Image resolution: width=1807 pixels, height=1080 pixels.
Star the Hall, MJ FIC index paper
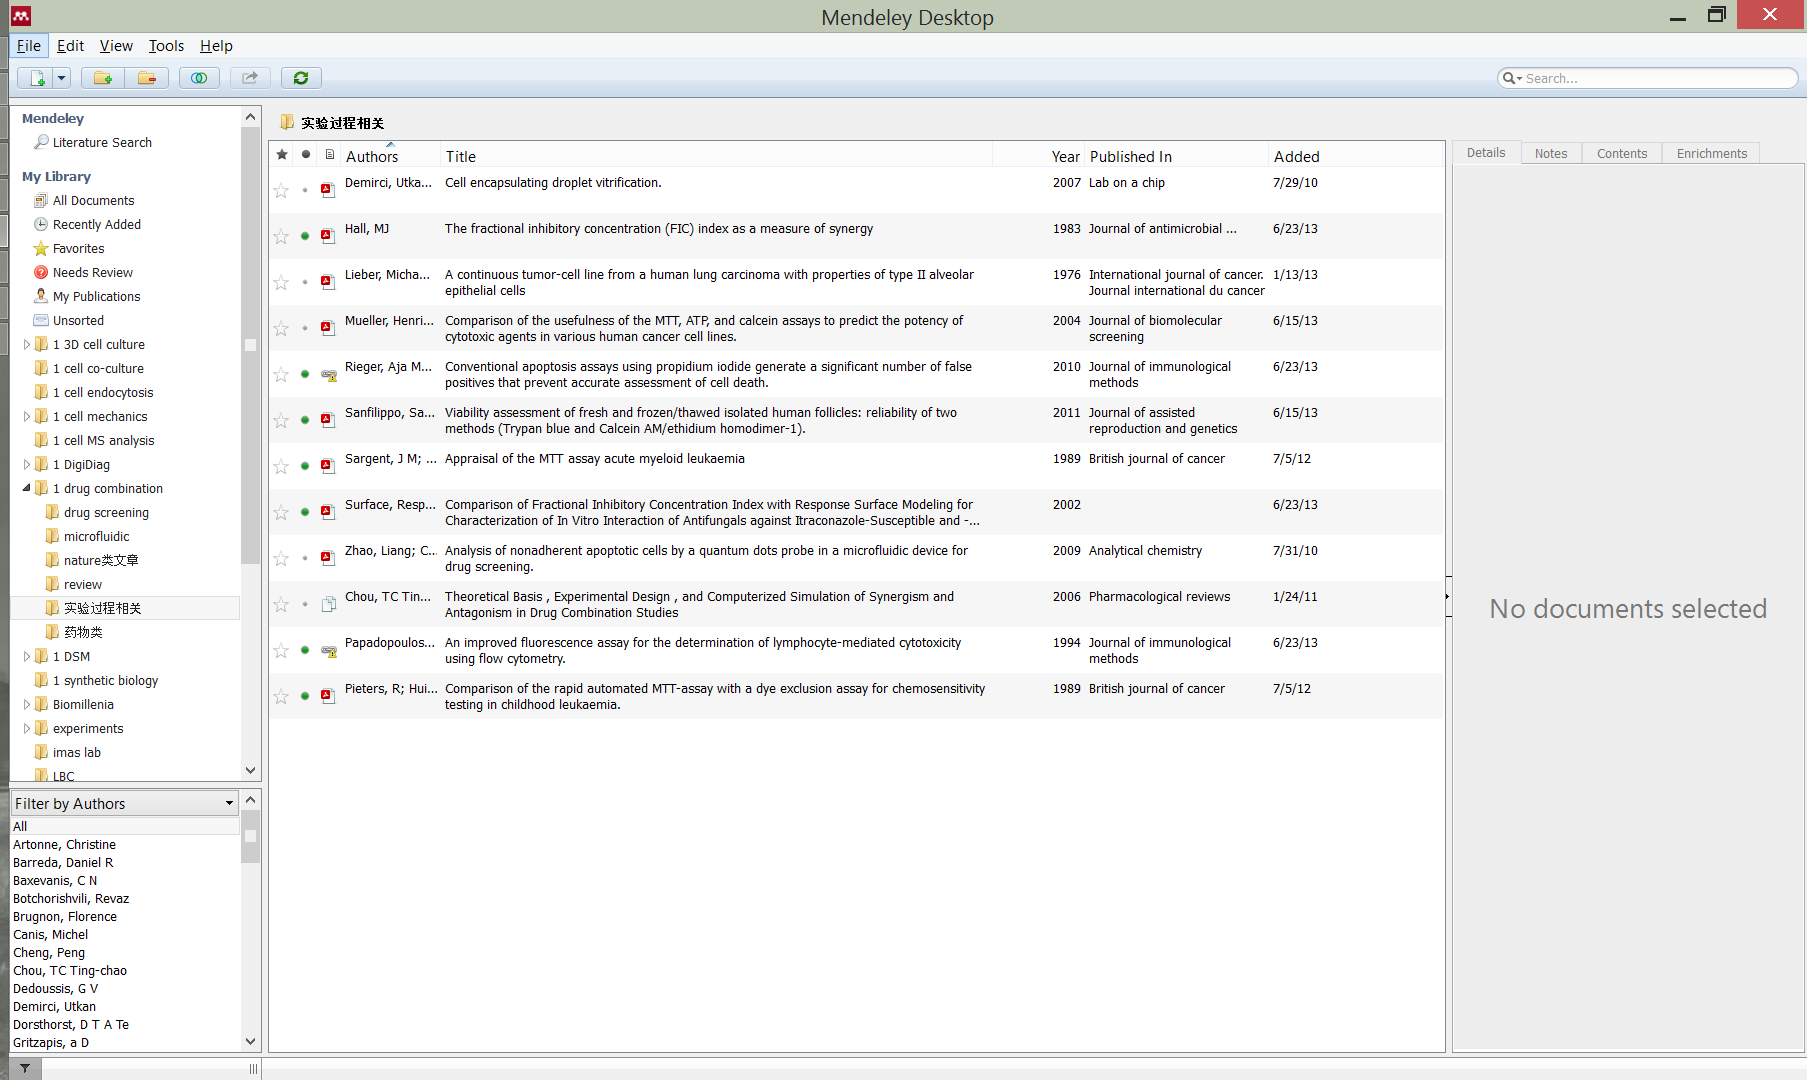point(281,236)
